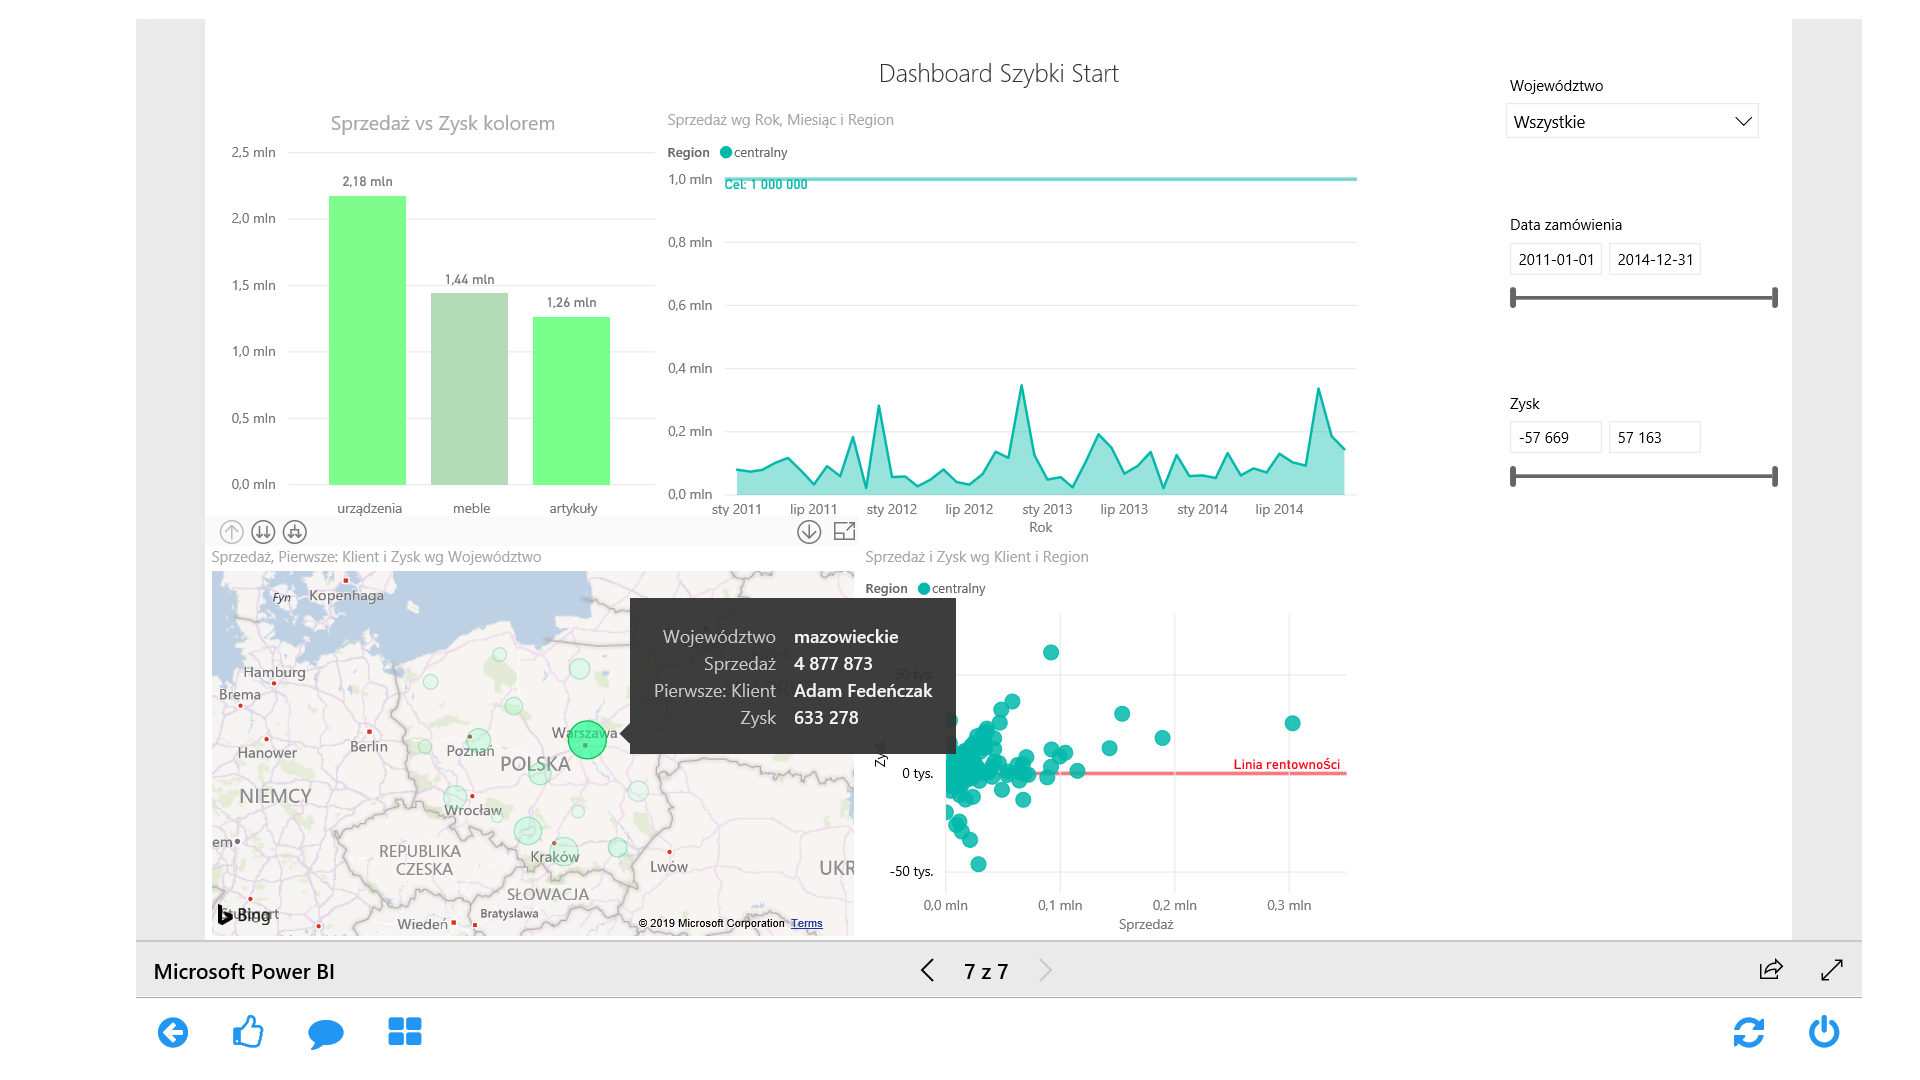Open the tiles grid icon
The height and width of the screenshot is (1080, 1920).
pos(405,1031)
